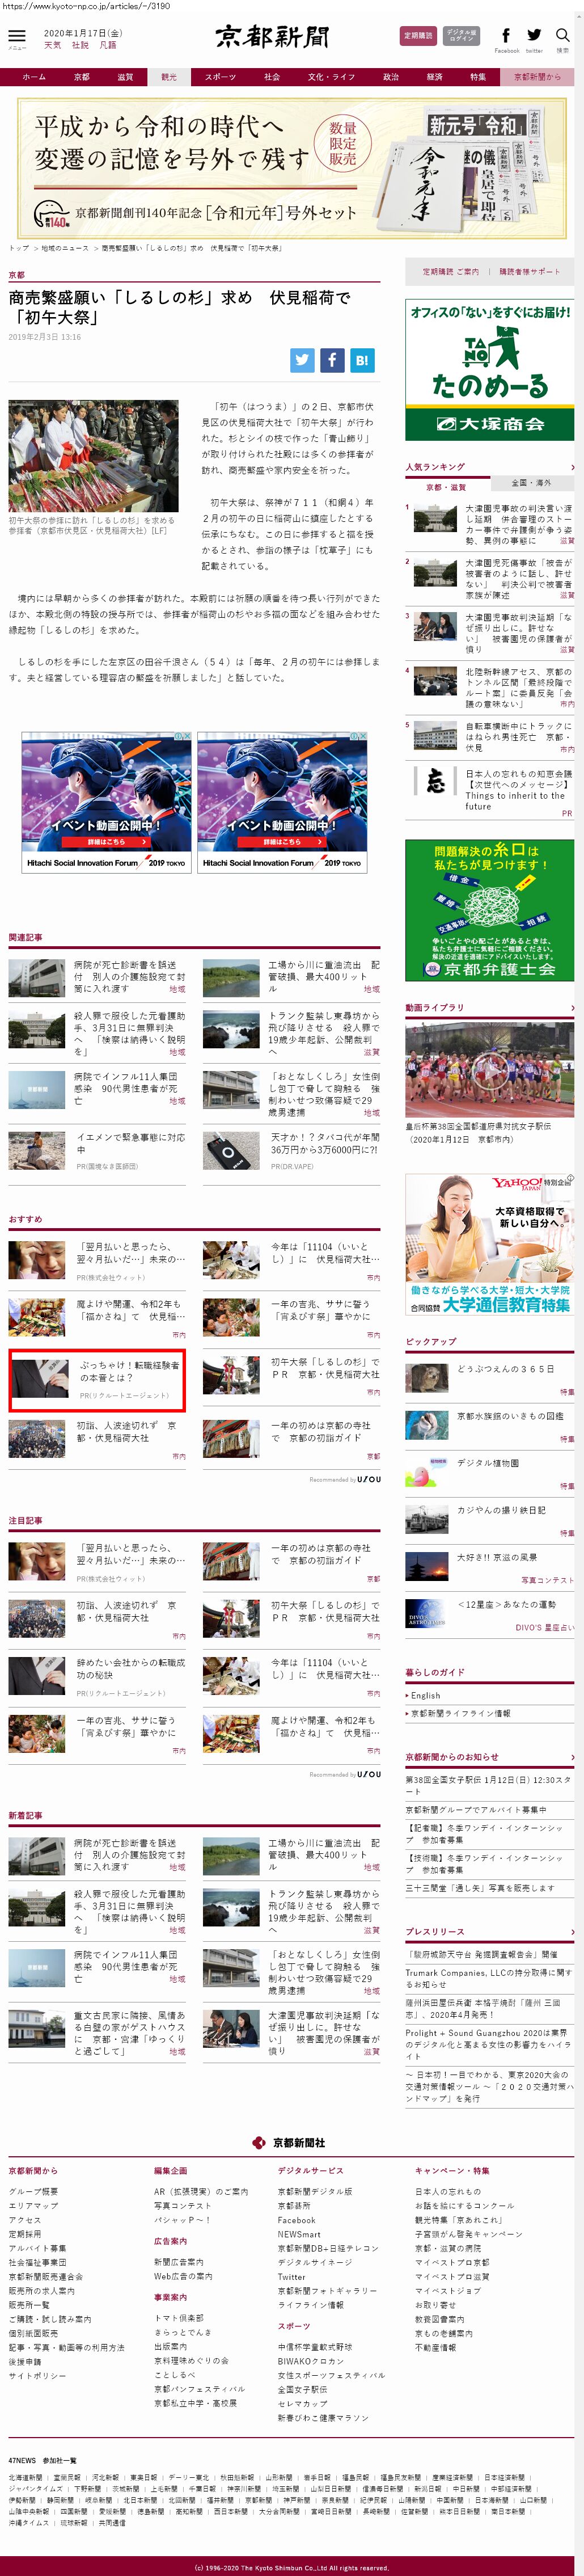
Task: Select the 京都・滋賀 ranking tab
Action: click(446, 487)
